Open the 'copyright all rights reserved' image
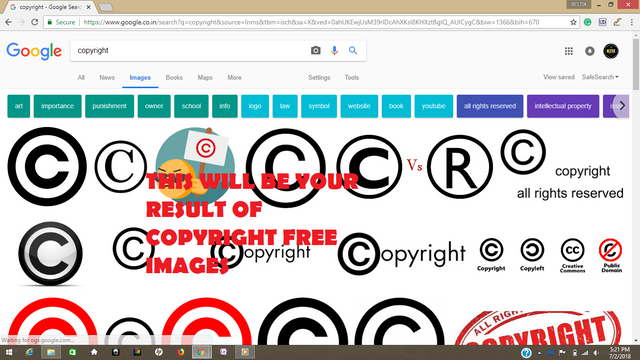The image size is (640, 360). tap(563, 165)
